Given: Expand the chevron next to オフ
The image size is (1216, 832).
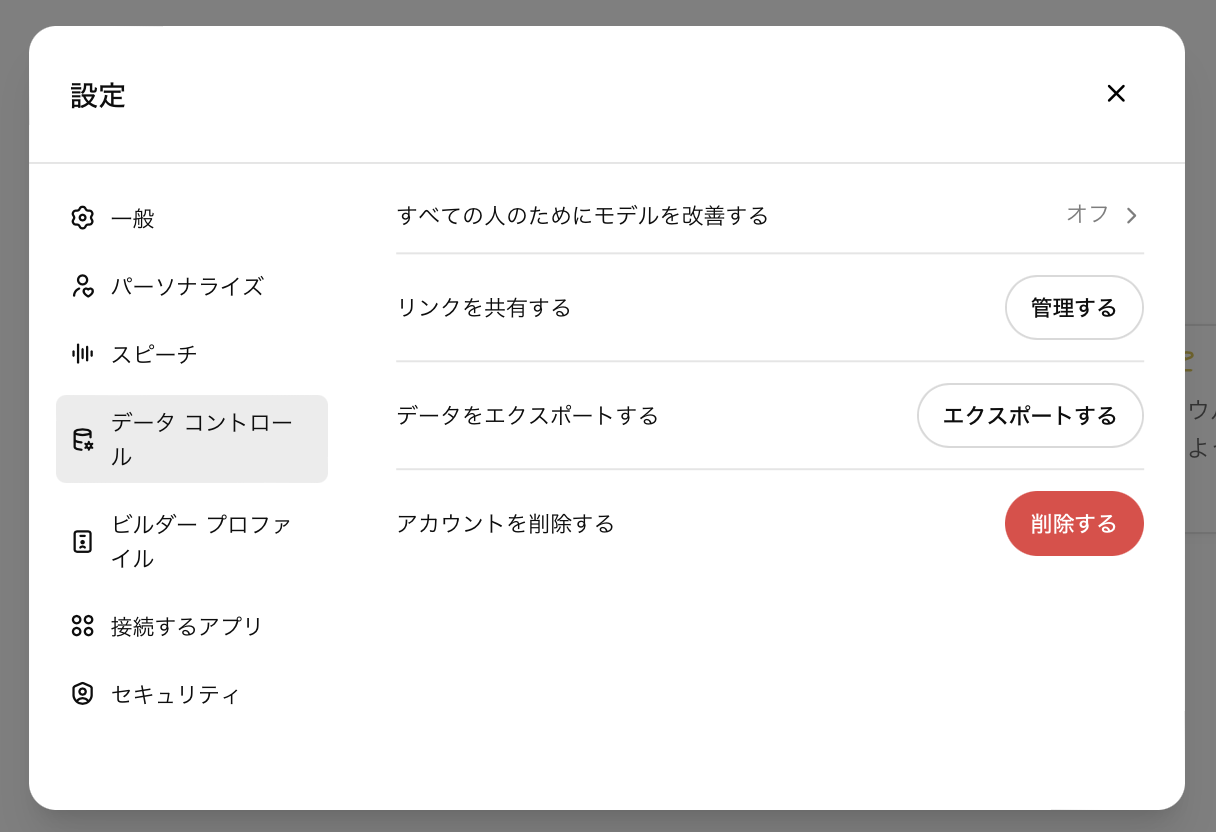Looking at the screenshot, I should tap(1132, 215).
